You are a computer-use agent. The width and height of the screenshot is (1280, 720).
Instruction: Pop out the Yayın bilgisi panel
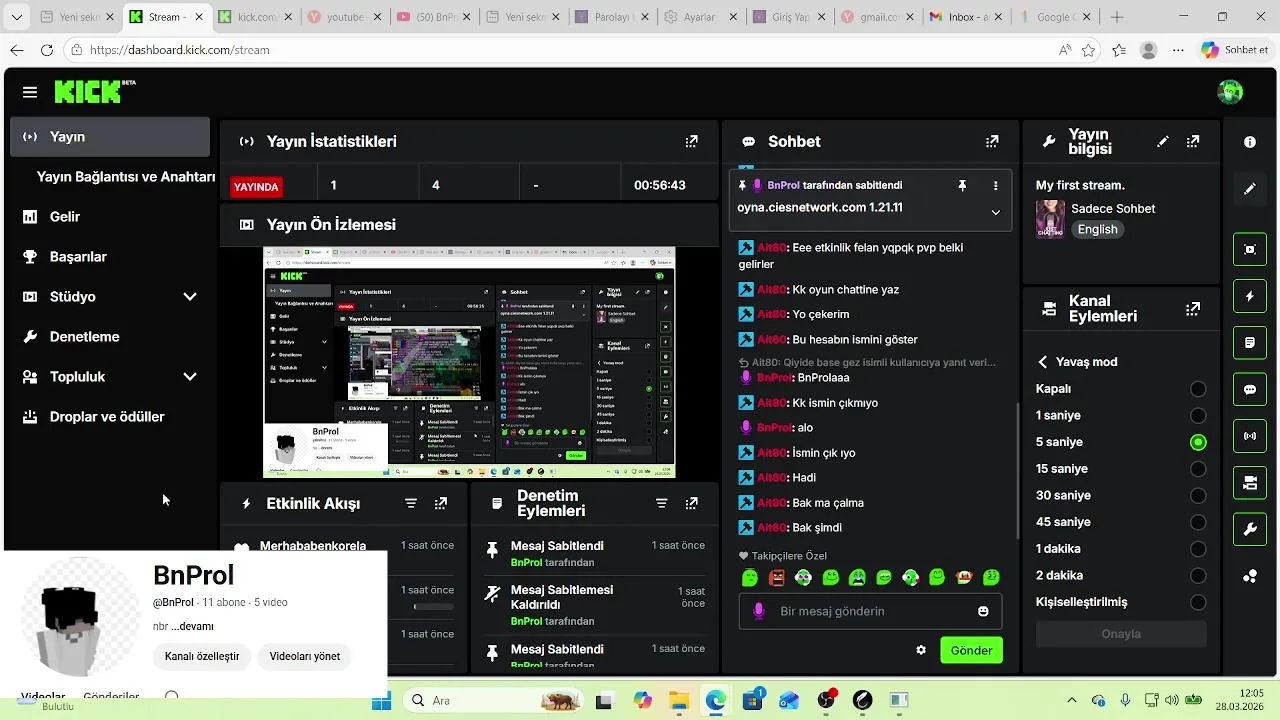point(1193,142)
